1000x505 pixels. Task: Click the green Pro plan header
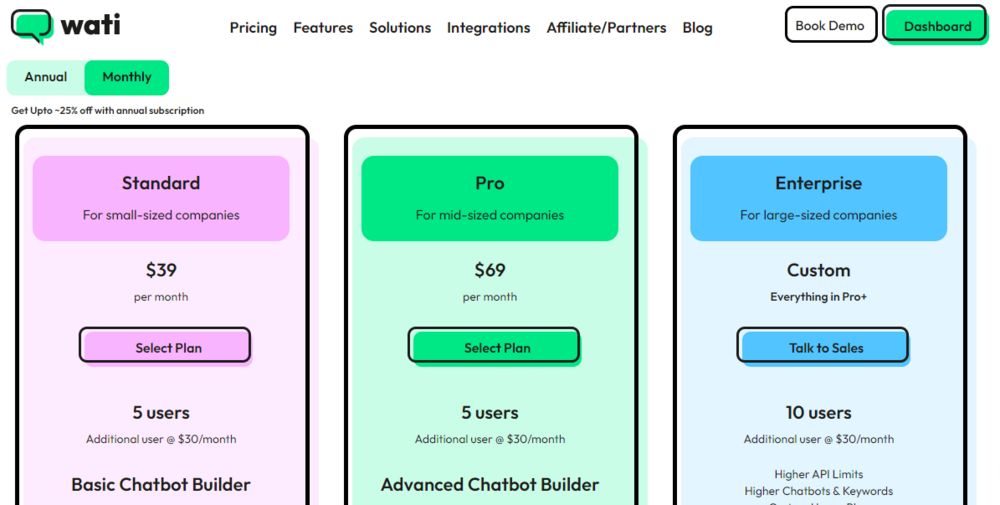pyautogui.click(x=490, y=198)
